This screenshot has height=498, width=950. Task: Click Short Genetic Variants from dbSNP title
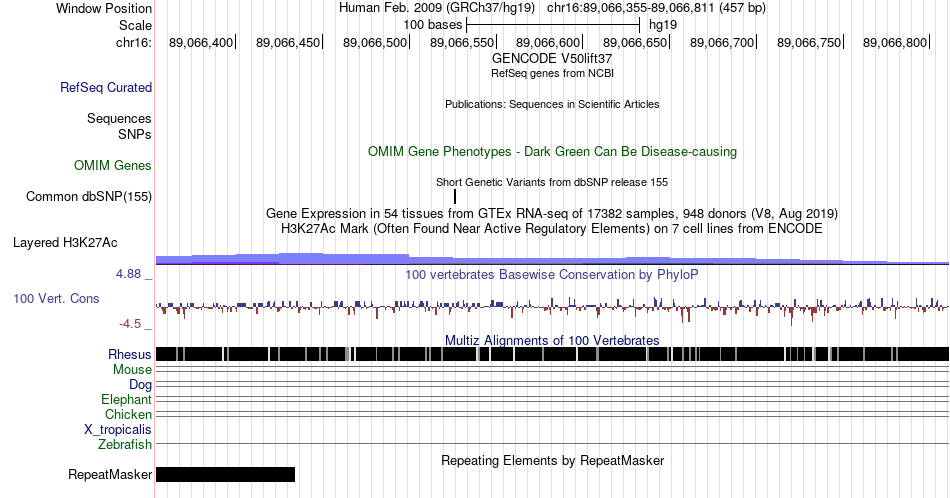[552, 182]
